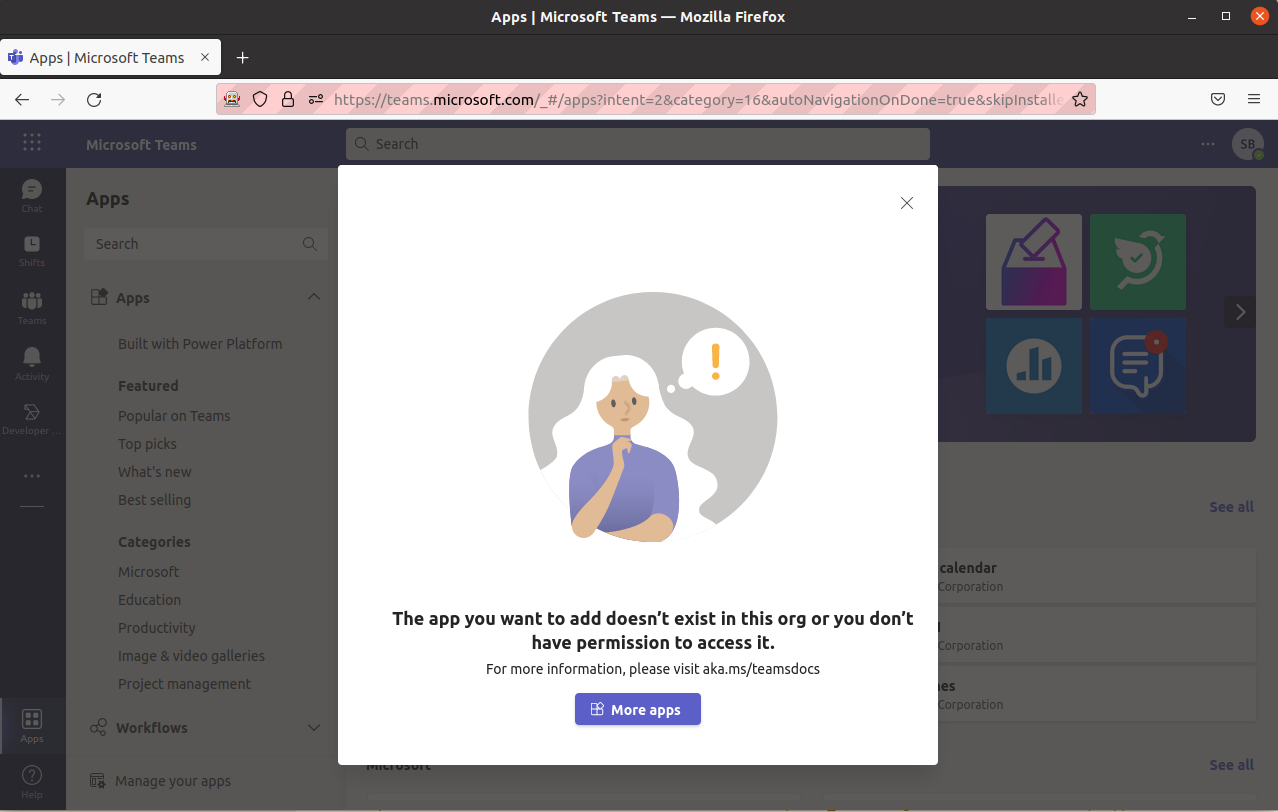Image resolution: width=1278 pixels, height=812 pixels.
Task: Click upper See all link
Action: click(x=1231, y=507)
